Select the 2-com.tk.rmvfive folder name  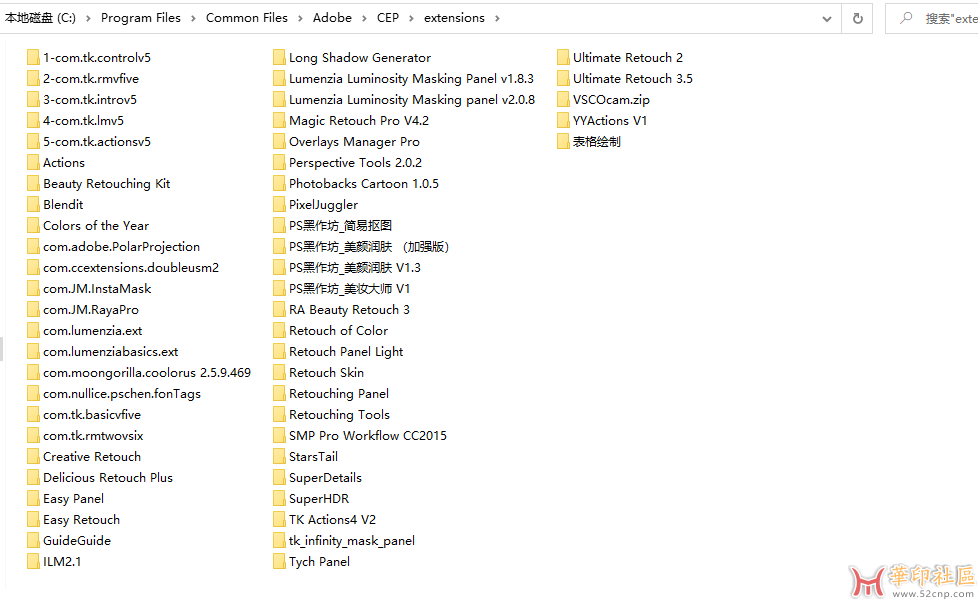click(x=91, y=79)
